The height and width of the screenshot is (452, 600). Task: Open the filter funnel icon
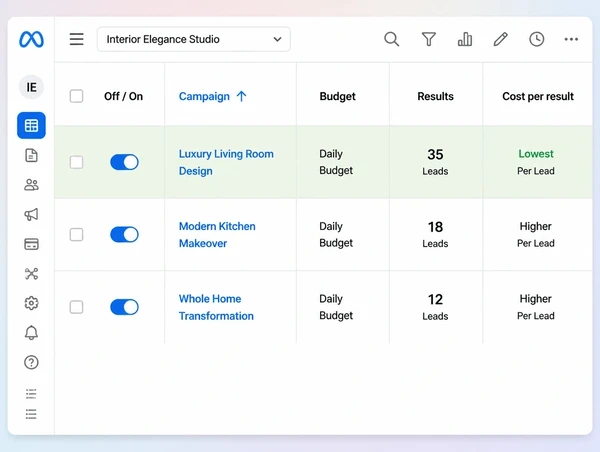pyautogui.click(x=429, y=39)
